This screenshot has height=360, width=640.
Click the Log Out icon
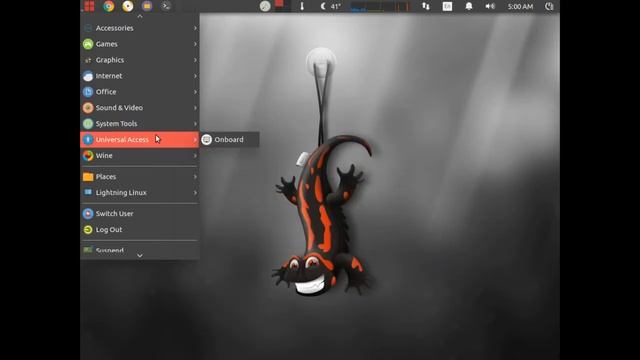(x=88, y=229)
